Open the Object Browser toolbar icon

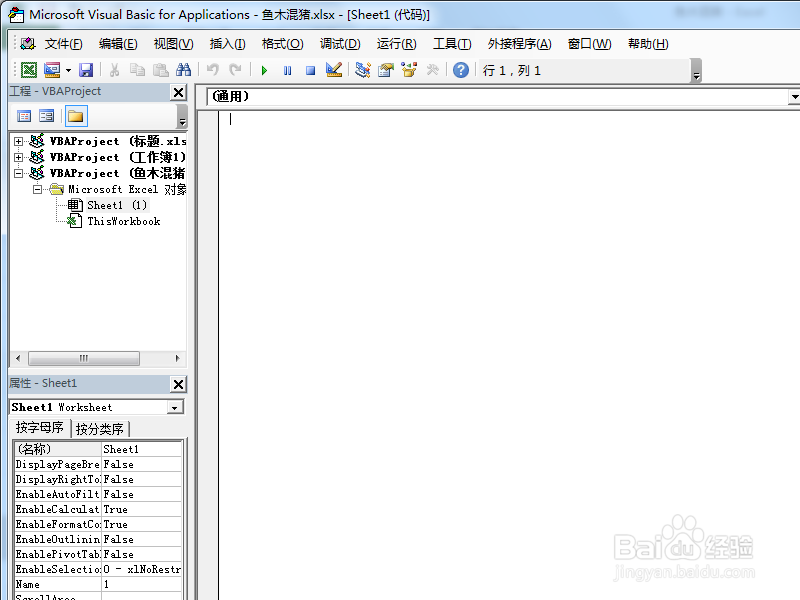click(409, 69)
